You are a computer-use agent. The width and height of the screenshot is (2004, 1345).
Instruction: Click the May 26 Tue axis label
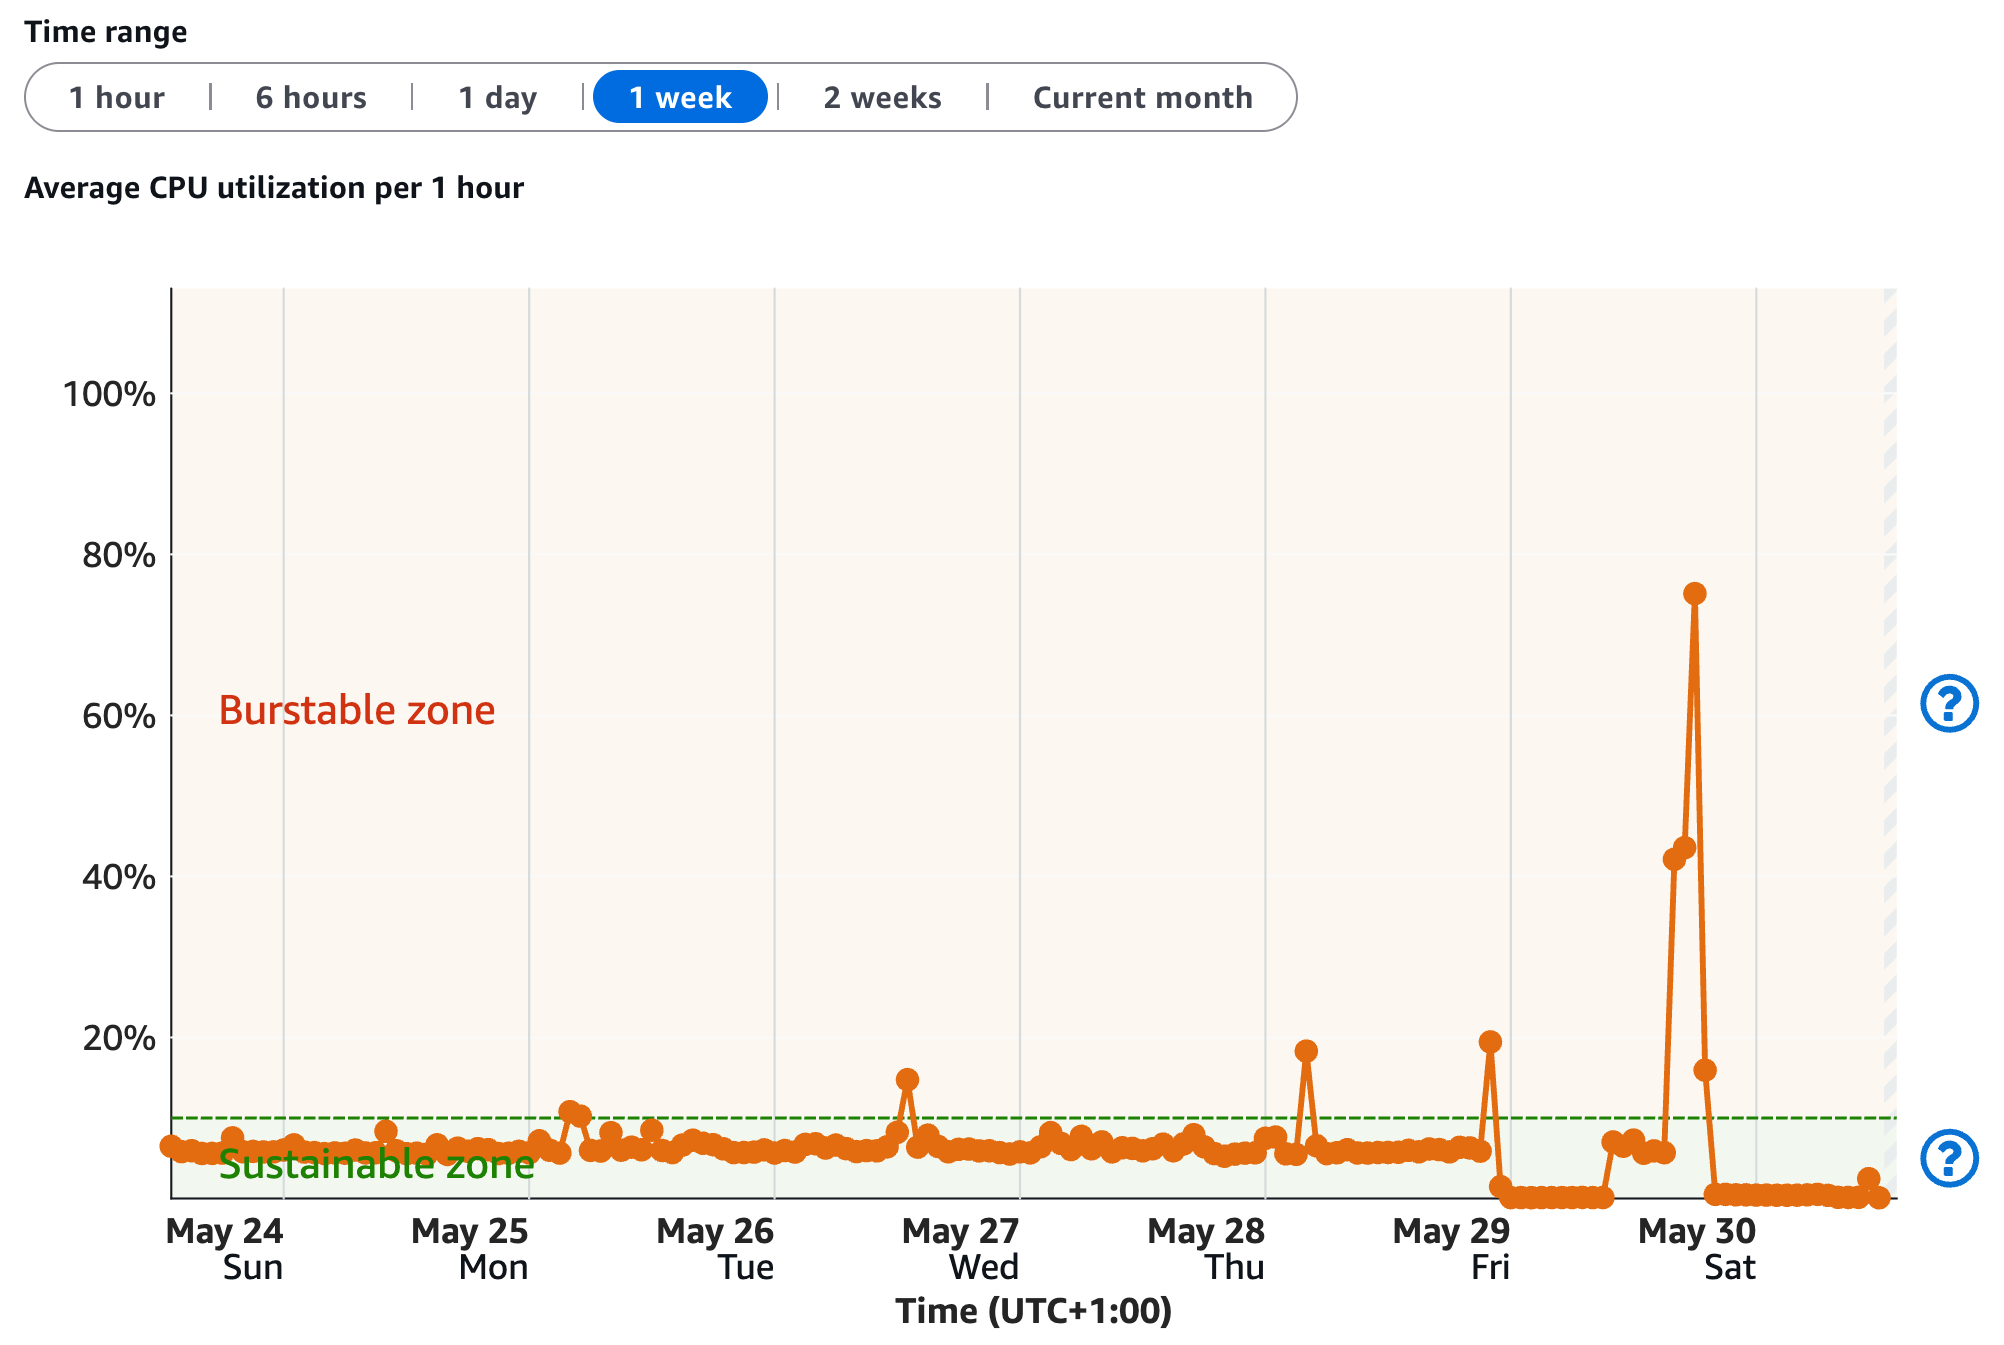pyautogui.click(x=715, y=1249)
